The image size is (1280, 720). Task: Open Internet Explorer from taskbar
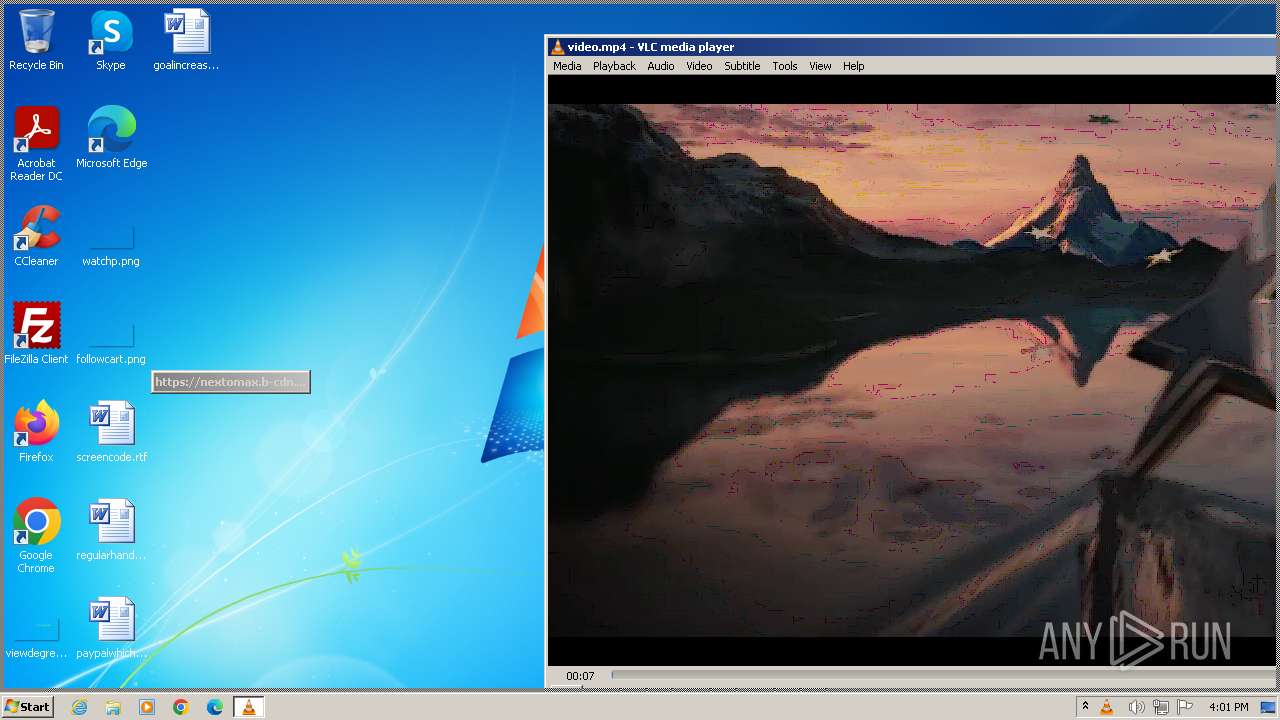pos(79,707)
